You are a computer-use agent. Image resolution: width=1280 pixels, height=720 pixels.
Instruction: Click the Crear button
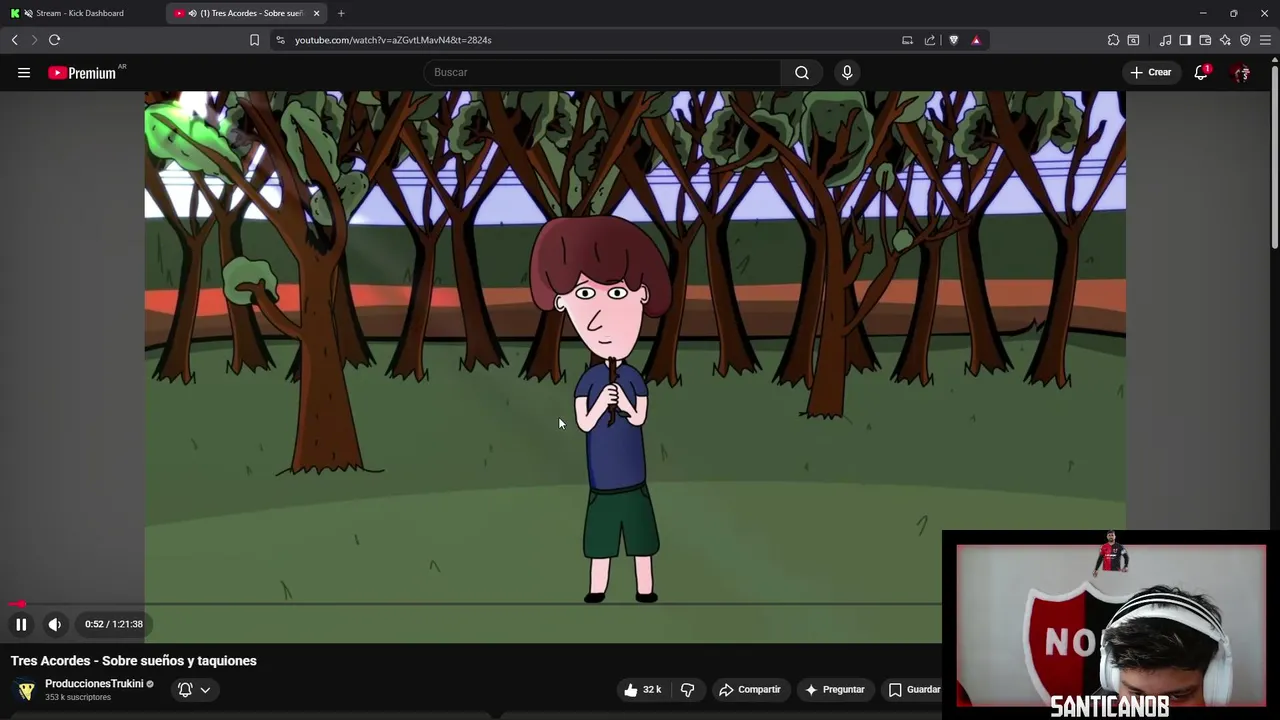click(x=1150, y=72)
